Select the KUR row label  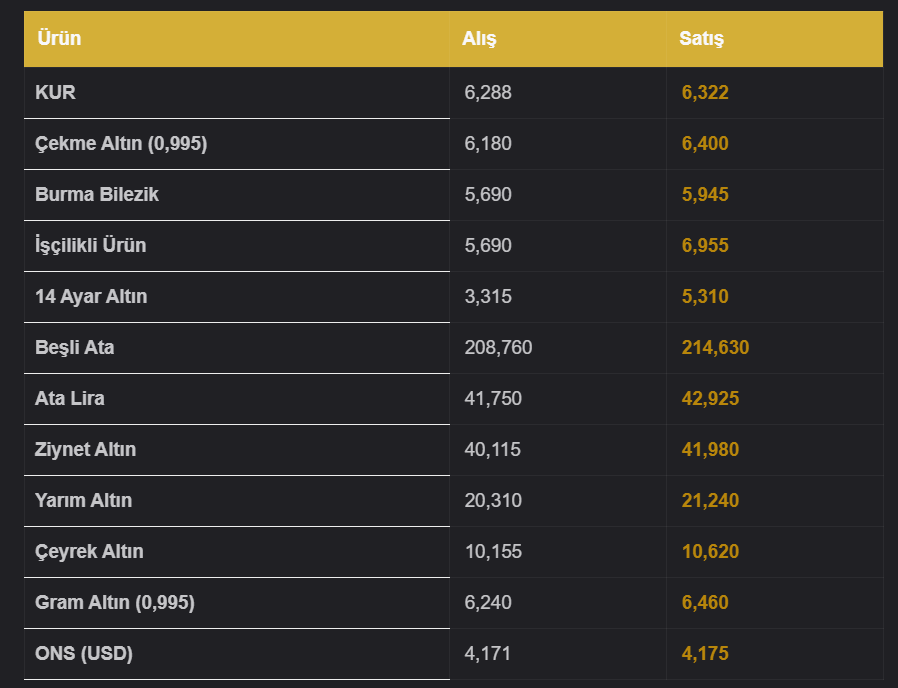point(55,92)
